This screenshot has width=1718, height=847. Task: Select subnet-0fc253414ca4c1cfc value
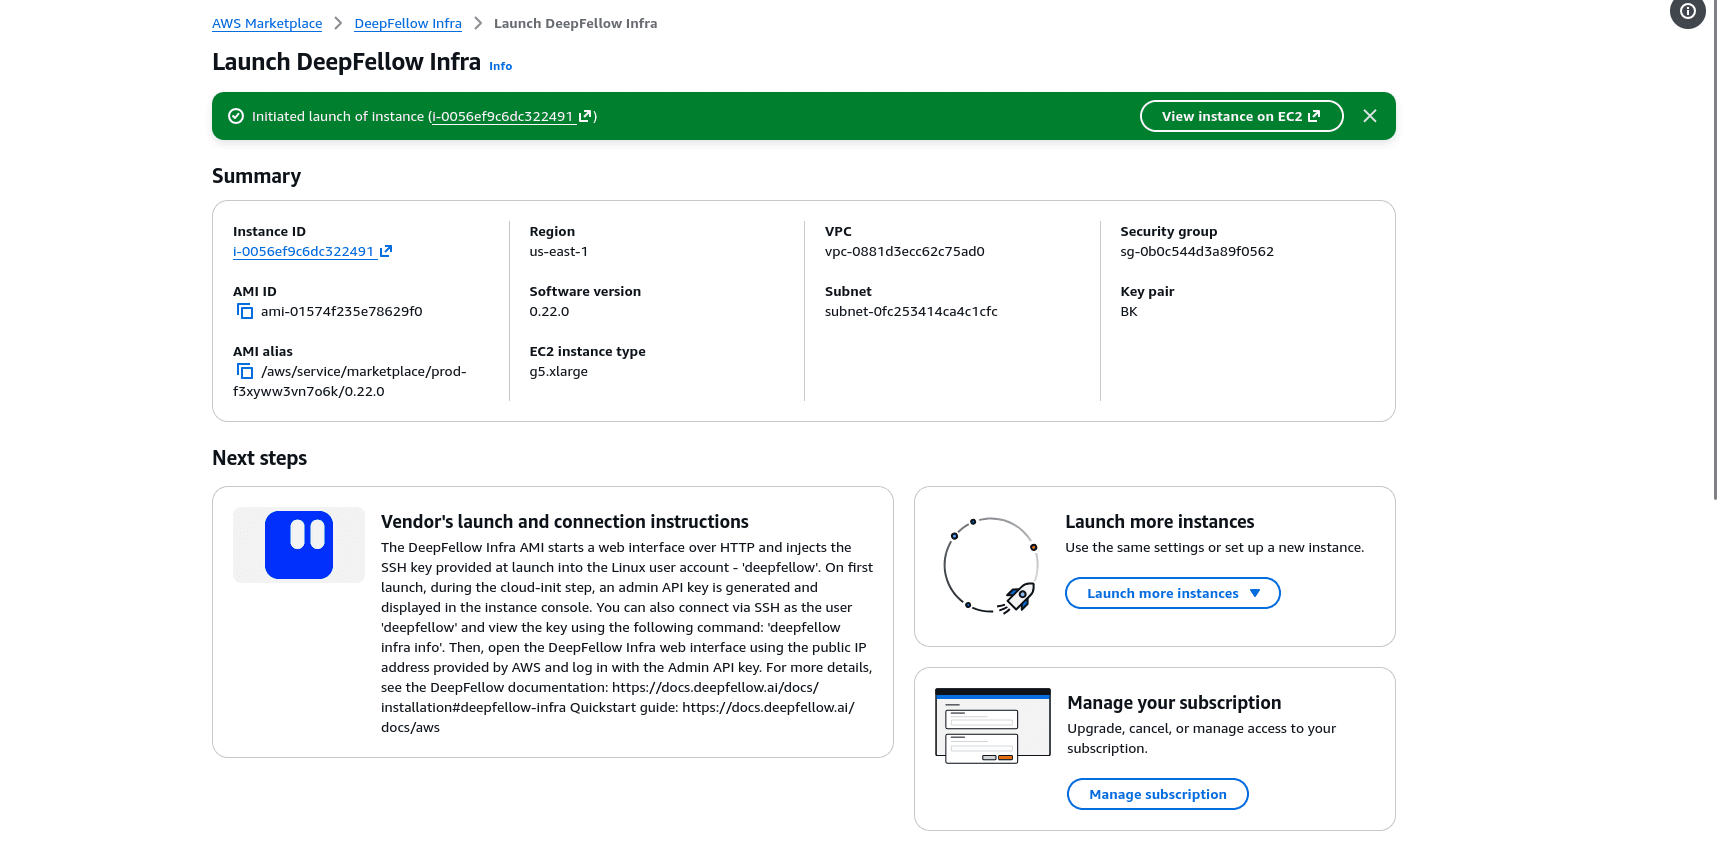[x=911, y=311]
